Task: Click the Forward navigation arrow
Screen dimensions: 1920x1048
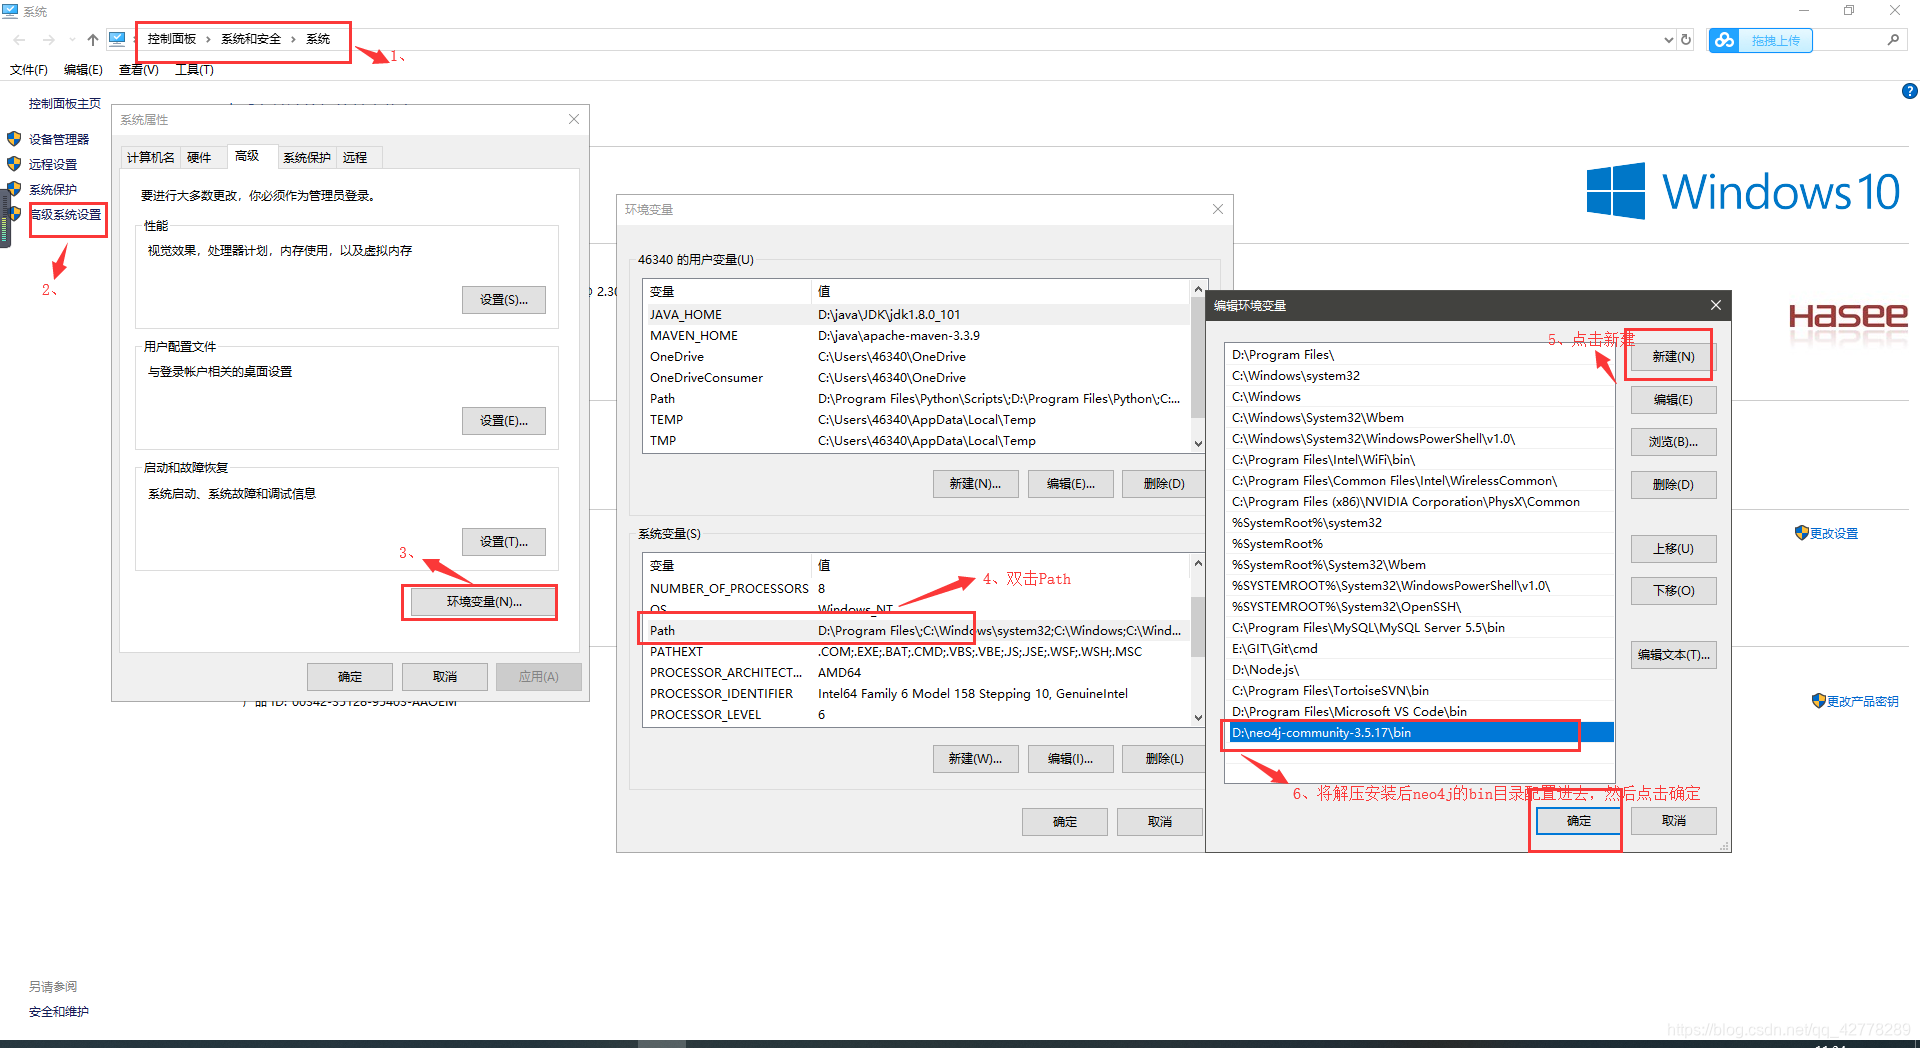Action: click(x=48, y=39)
